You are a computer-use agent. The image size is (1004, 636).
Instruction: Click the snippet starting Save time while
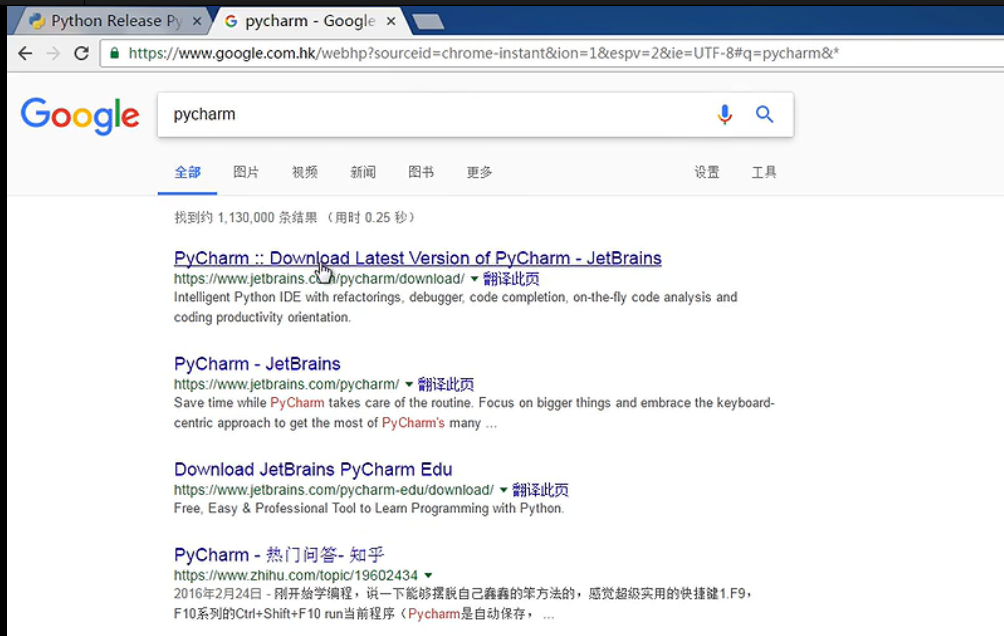[474, 413]
